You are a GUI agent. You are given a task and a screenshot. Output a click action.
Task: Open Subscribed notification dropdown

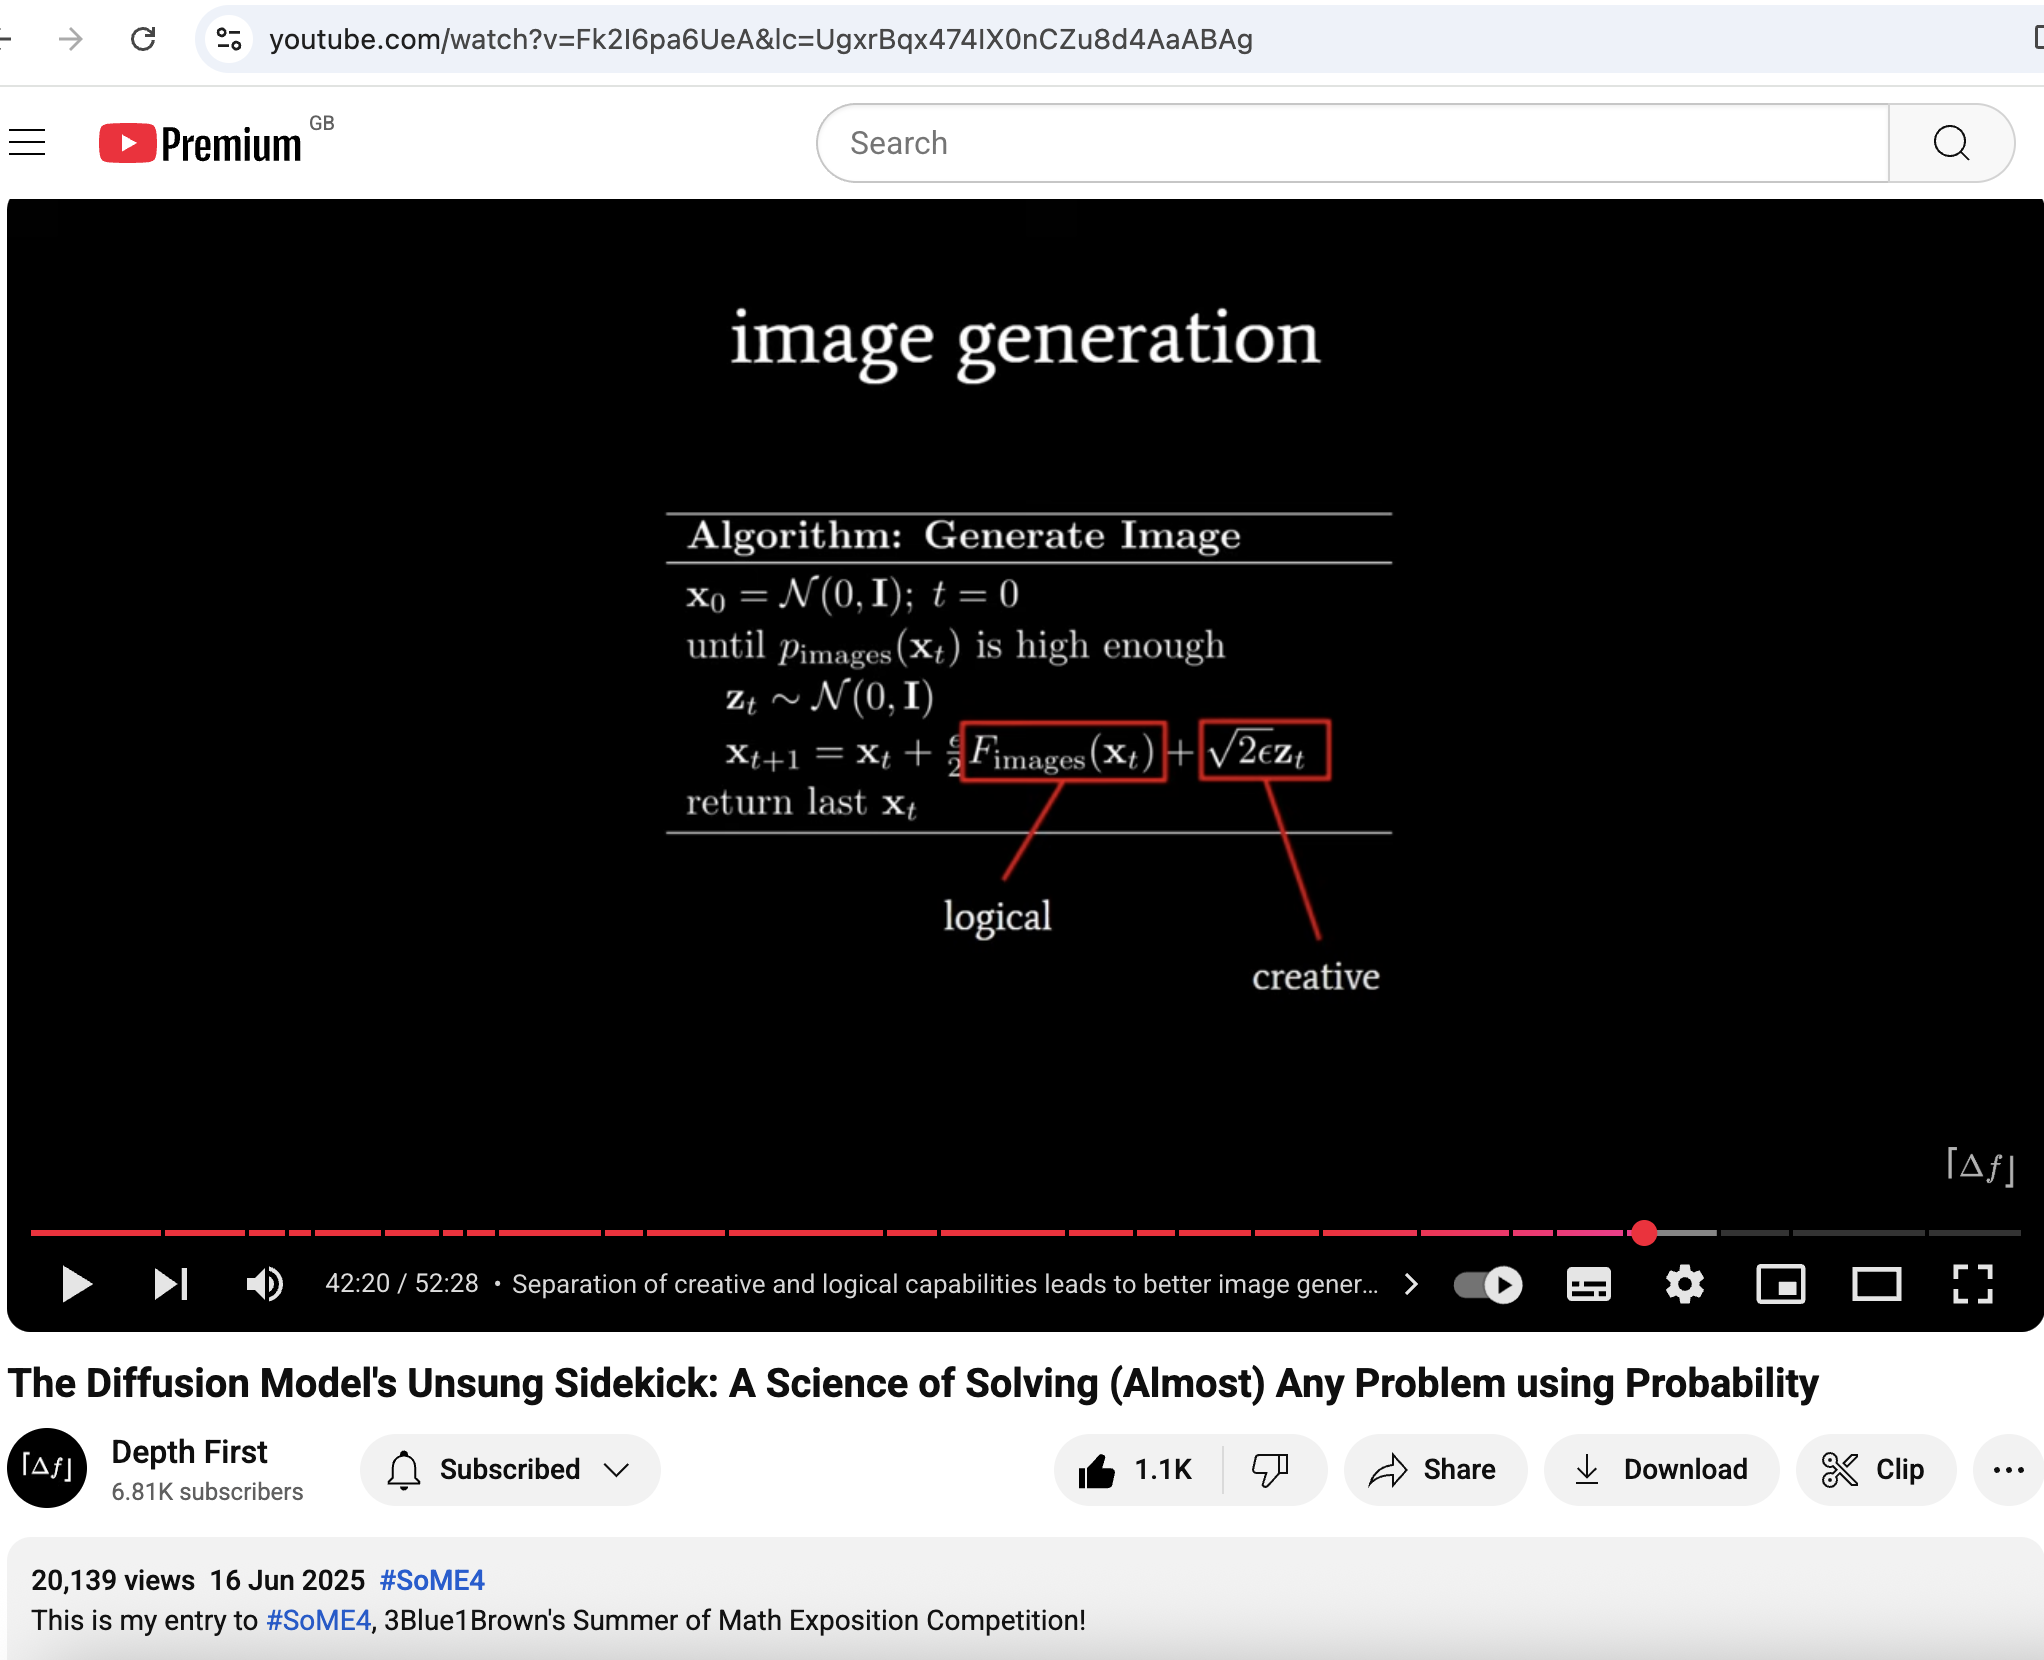click(510, 1469)
